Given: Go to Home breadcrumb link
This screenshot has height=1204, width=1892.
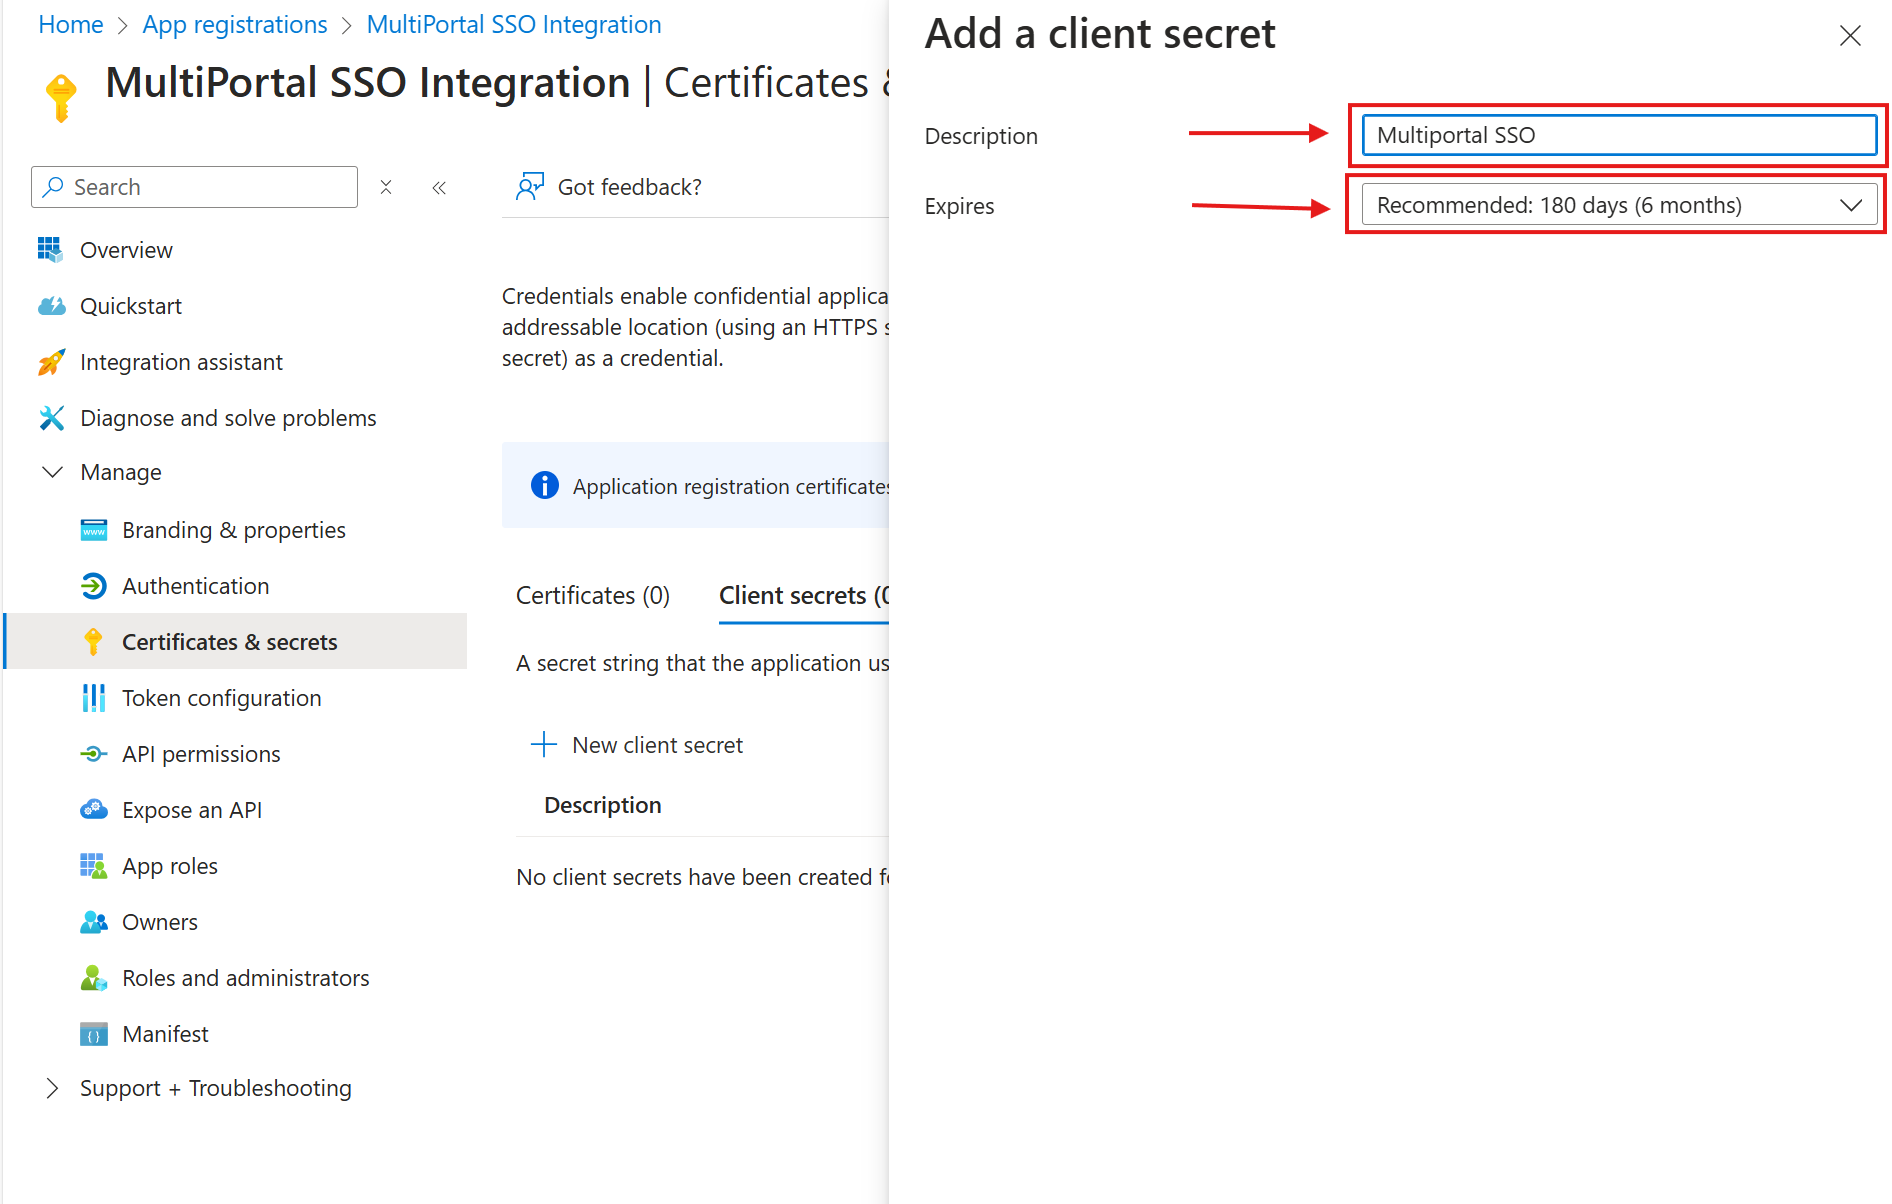Looking at the screenshot, I should coord(71,24).
